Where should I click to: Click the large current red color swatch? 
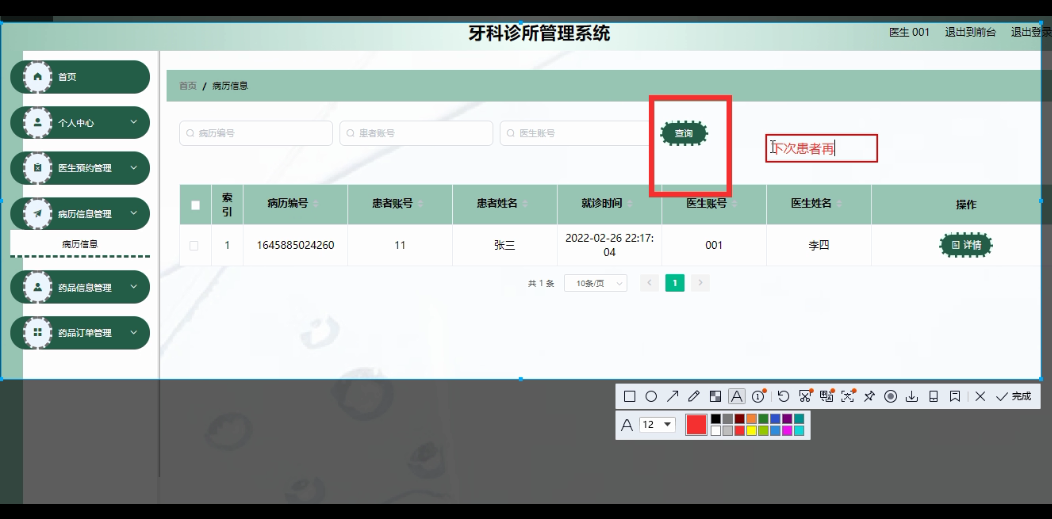pos(696,424)
